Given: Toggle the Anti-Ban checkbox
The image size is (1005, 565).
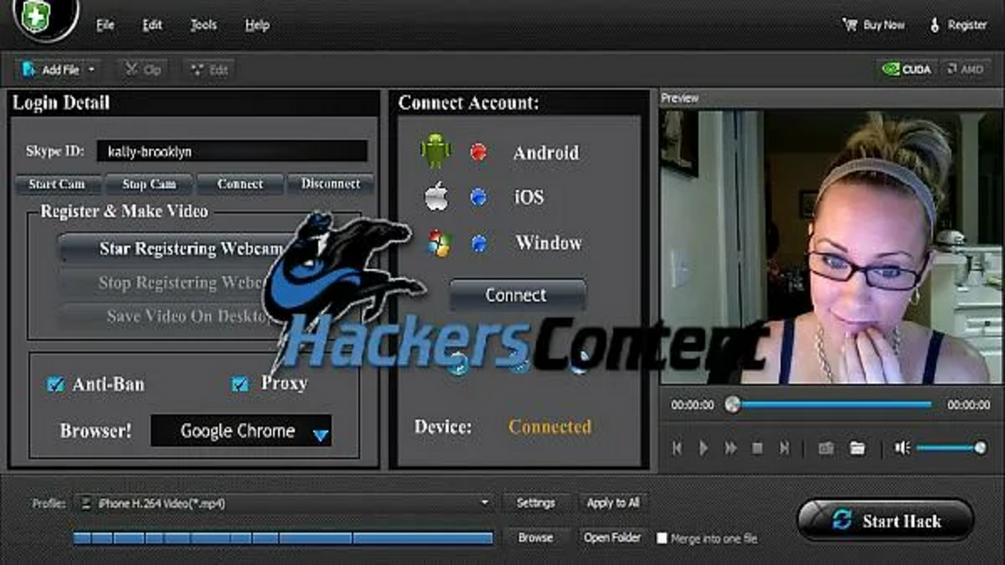Looking at the screenshot, I should click(x=56, y=384).
